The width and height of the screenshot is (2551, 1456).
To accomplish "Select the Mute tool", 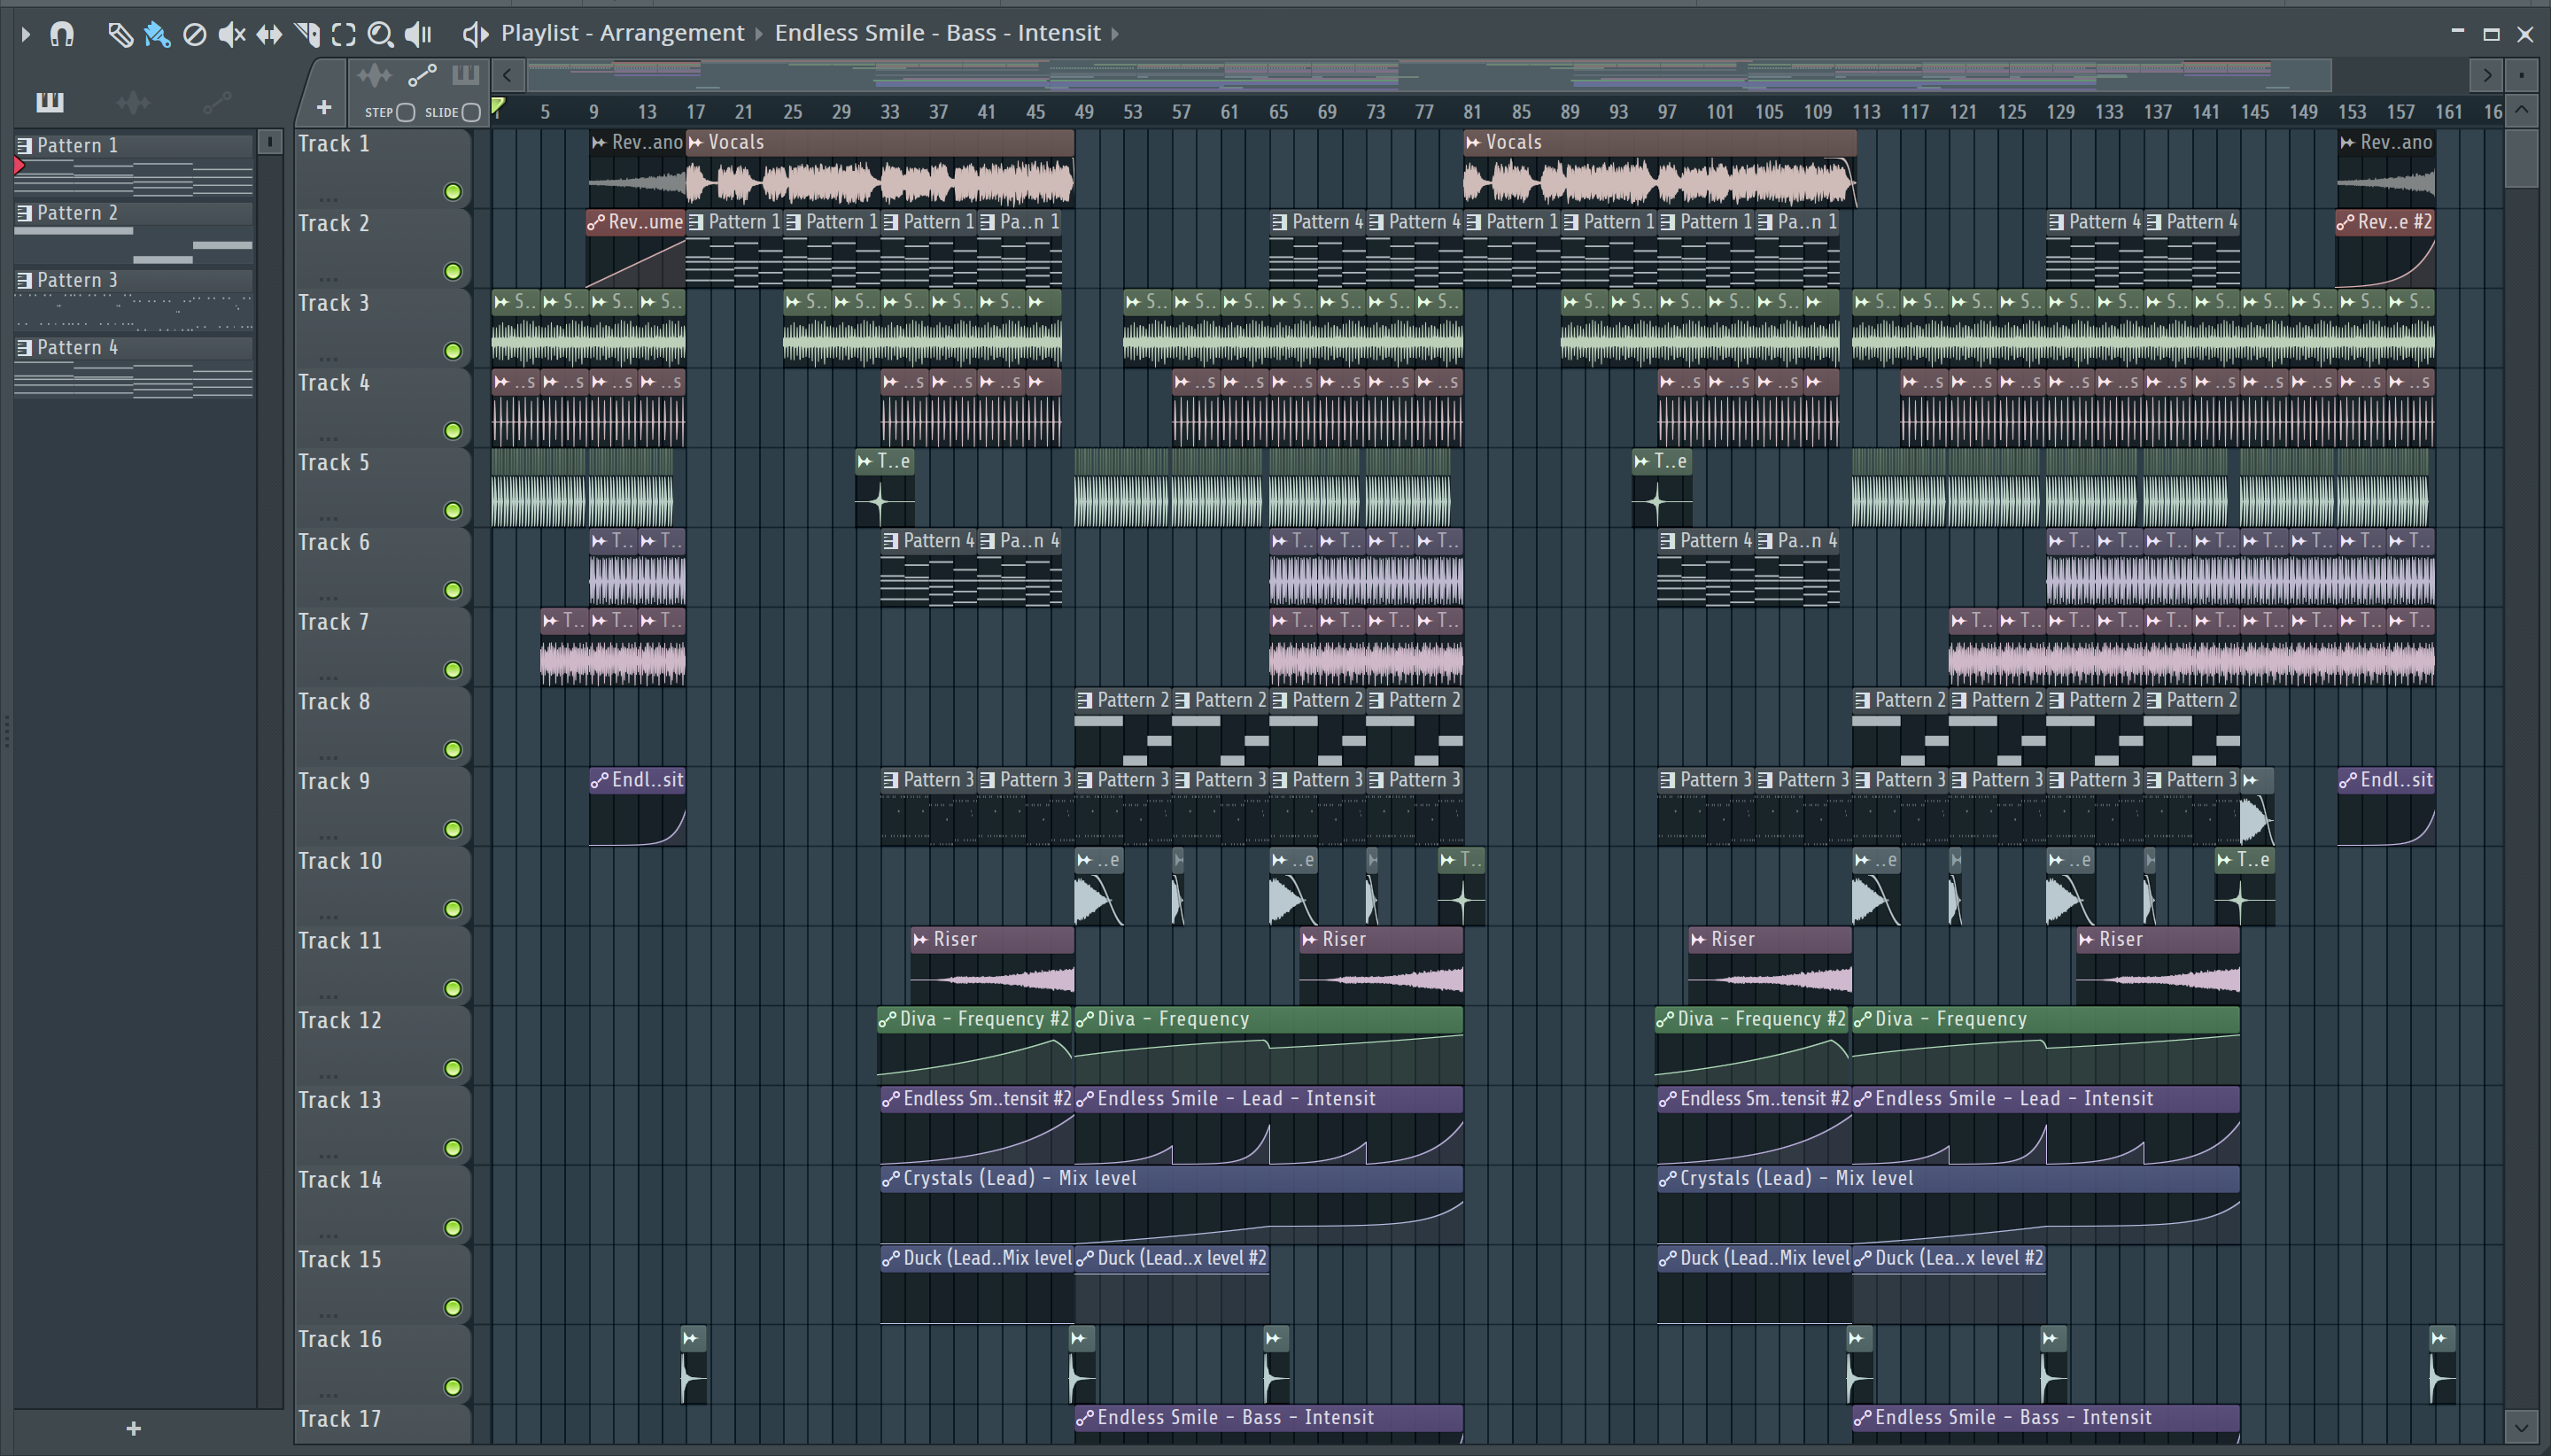I will pyautogui.click(x=232, y=34).
